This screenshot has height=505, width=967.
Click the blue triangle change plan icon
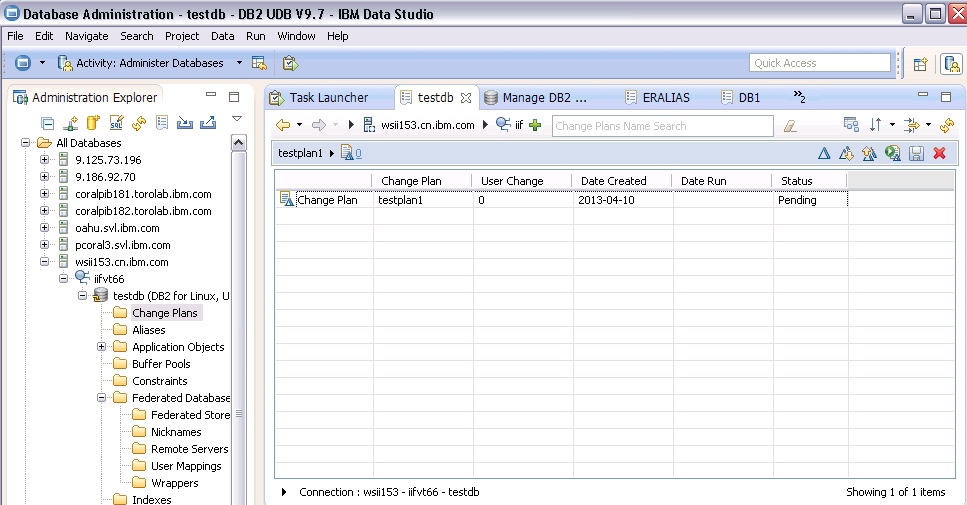click(824, 154)
